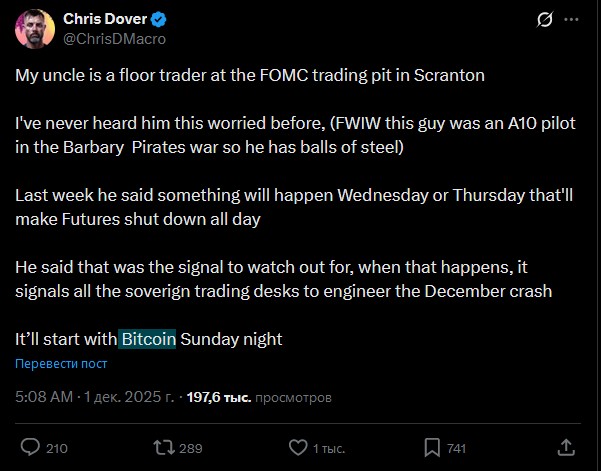
Task: Bookmark this post
Action: point(431,447)
